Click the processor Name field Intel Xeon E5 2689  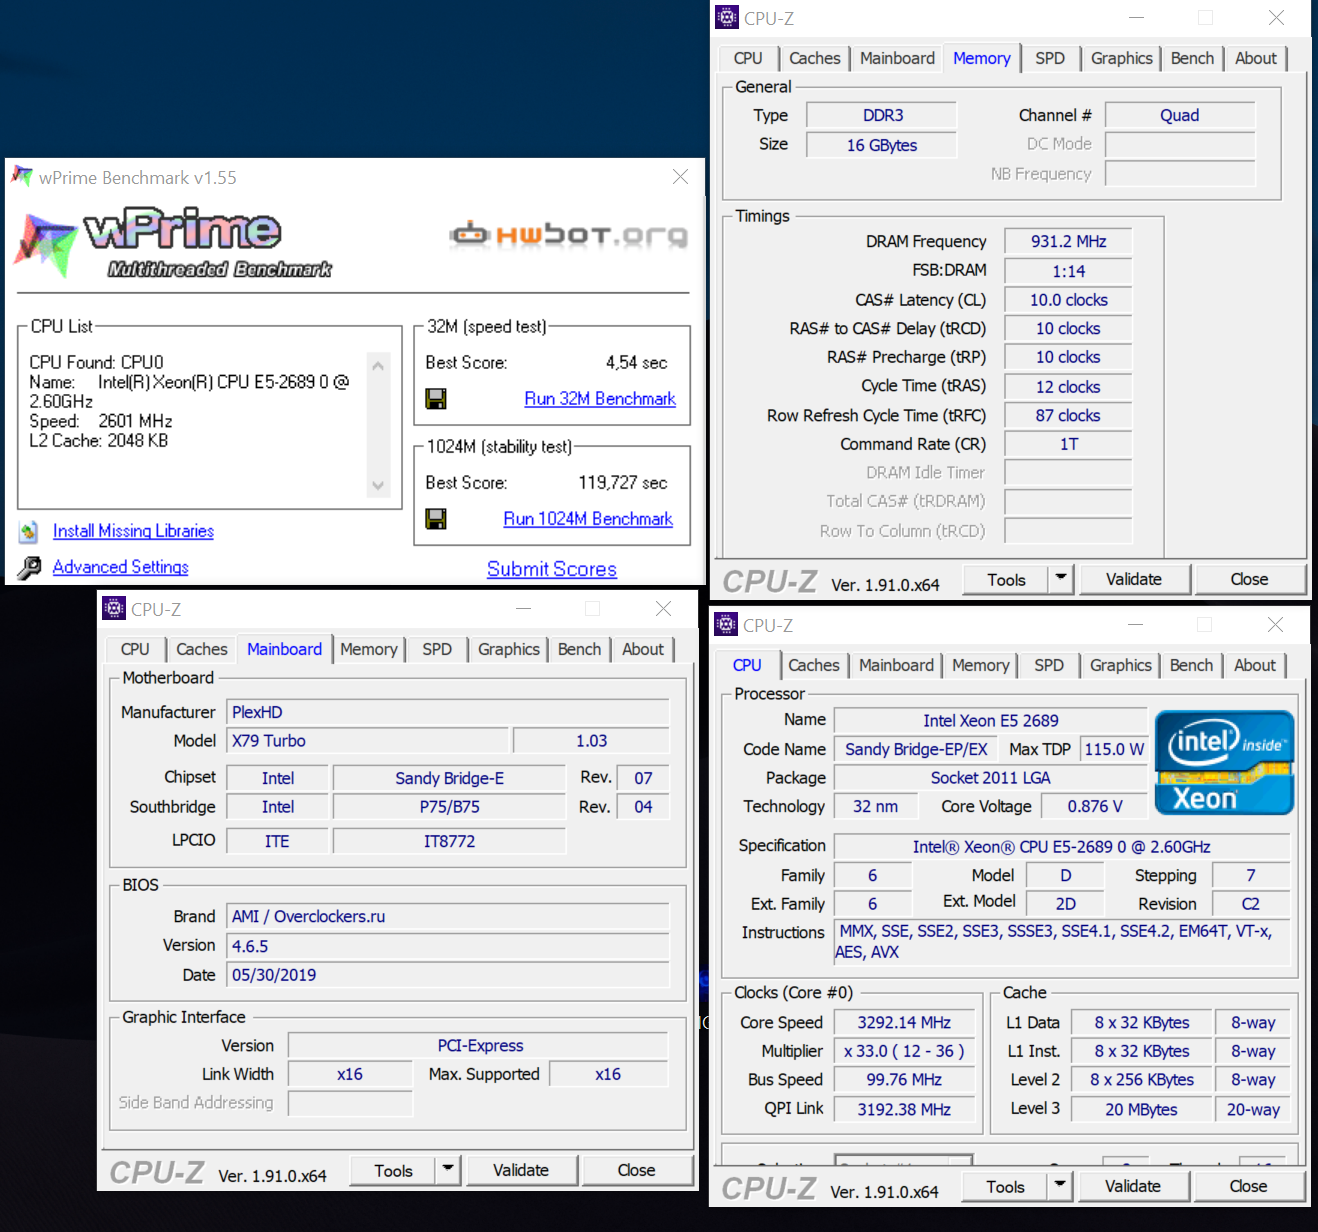click(990, 720)
